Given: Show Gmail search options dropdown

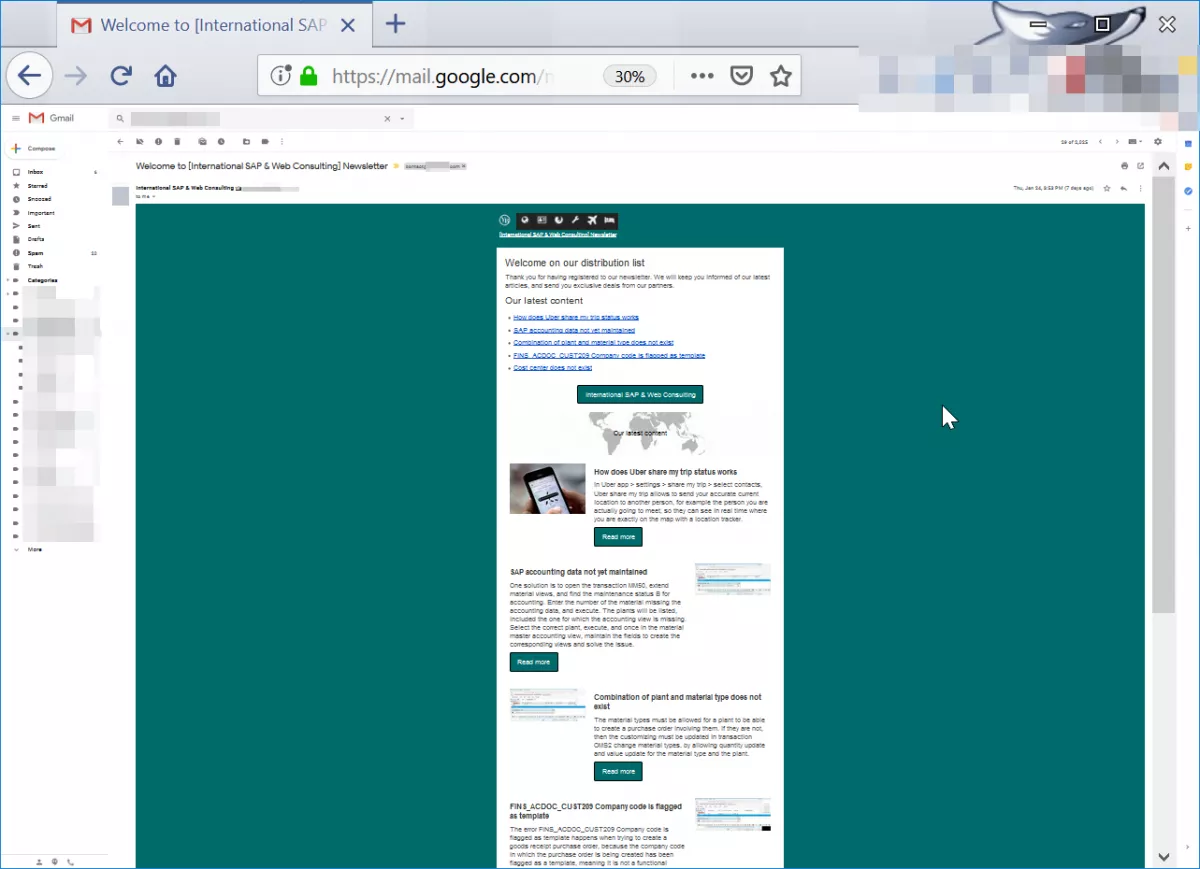Looking at the screenshot, I should pyautogui.click(x=402, y=118).
